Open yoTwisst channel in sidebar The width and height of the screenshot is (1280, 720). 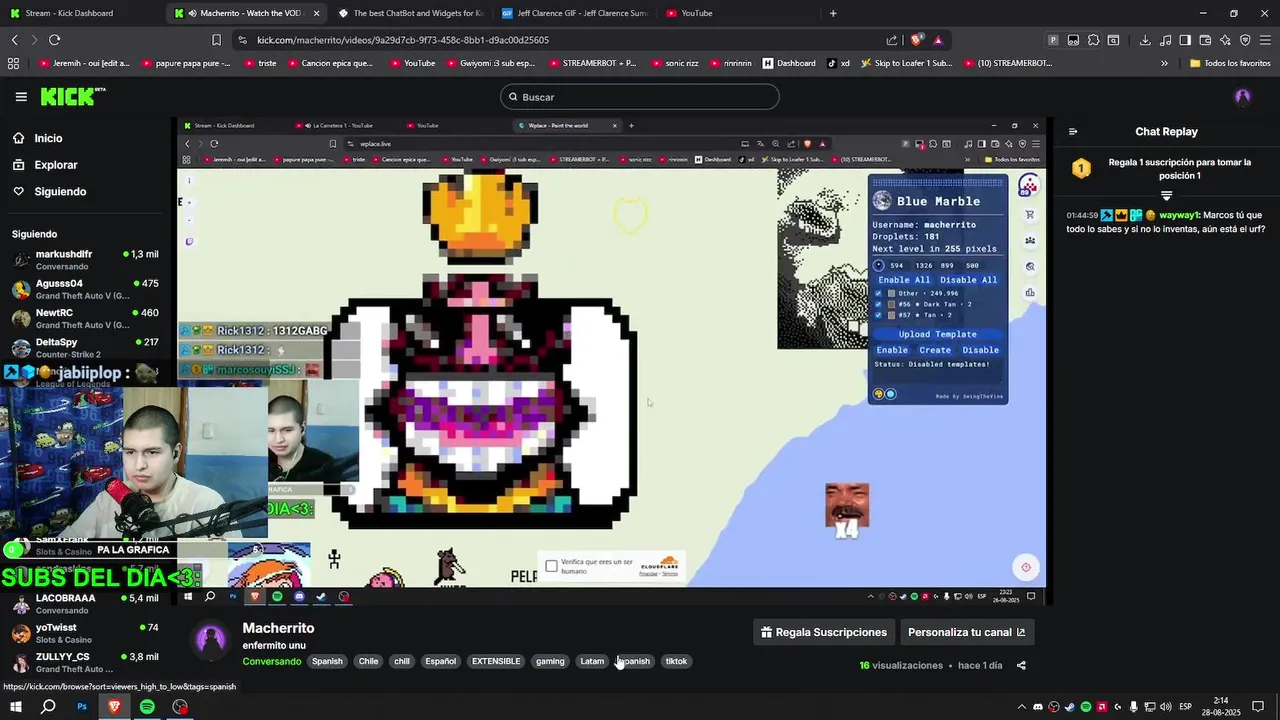[85, 633]
